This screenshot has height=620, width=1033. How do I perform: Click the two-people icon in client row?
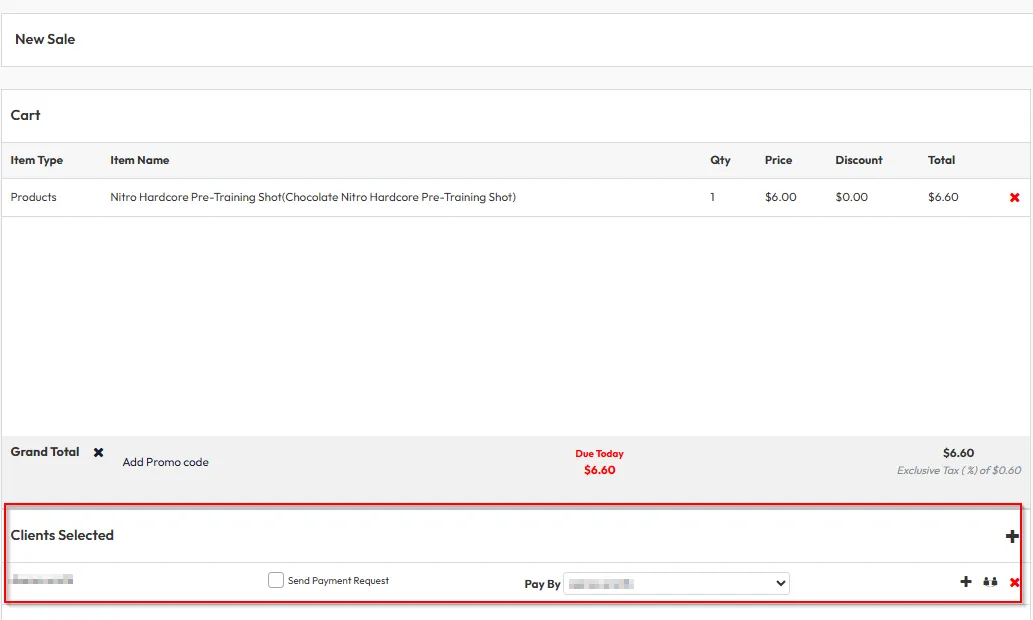[x=990, y=581]
